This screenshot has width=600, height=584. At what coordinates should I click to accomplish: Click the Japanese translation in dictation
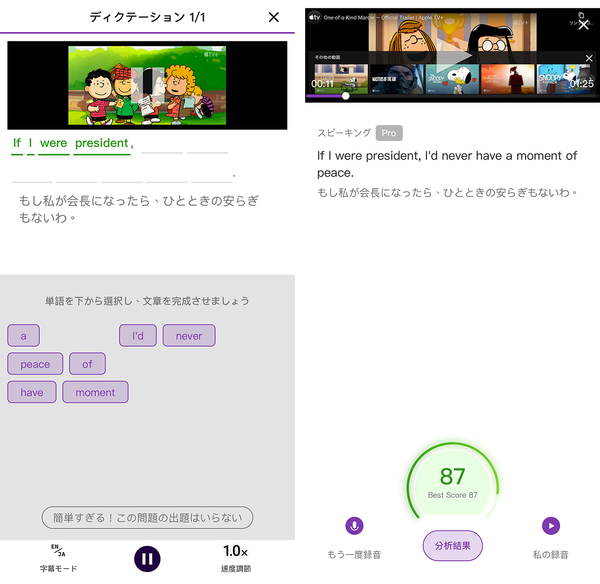[139, 209]
